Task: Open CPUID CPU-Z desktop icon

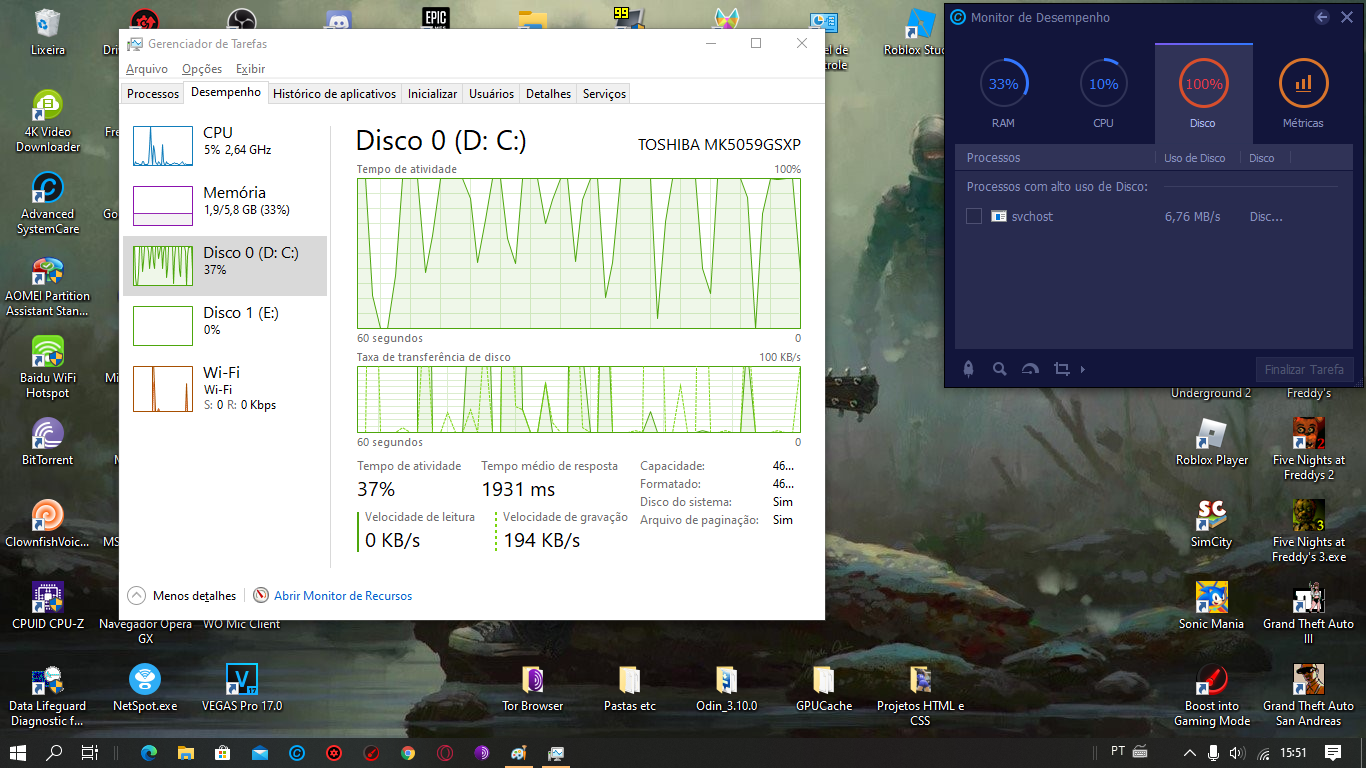Action: (x=47, y=606)
